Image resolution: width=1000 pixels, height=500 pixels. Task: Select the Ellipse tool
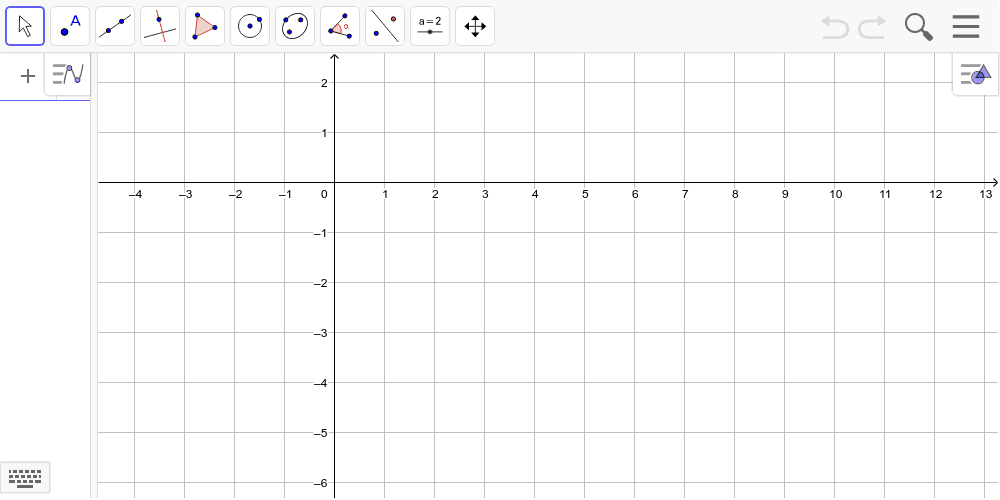(x=295, y=26)
